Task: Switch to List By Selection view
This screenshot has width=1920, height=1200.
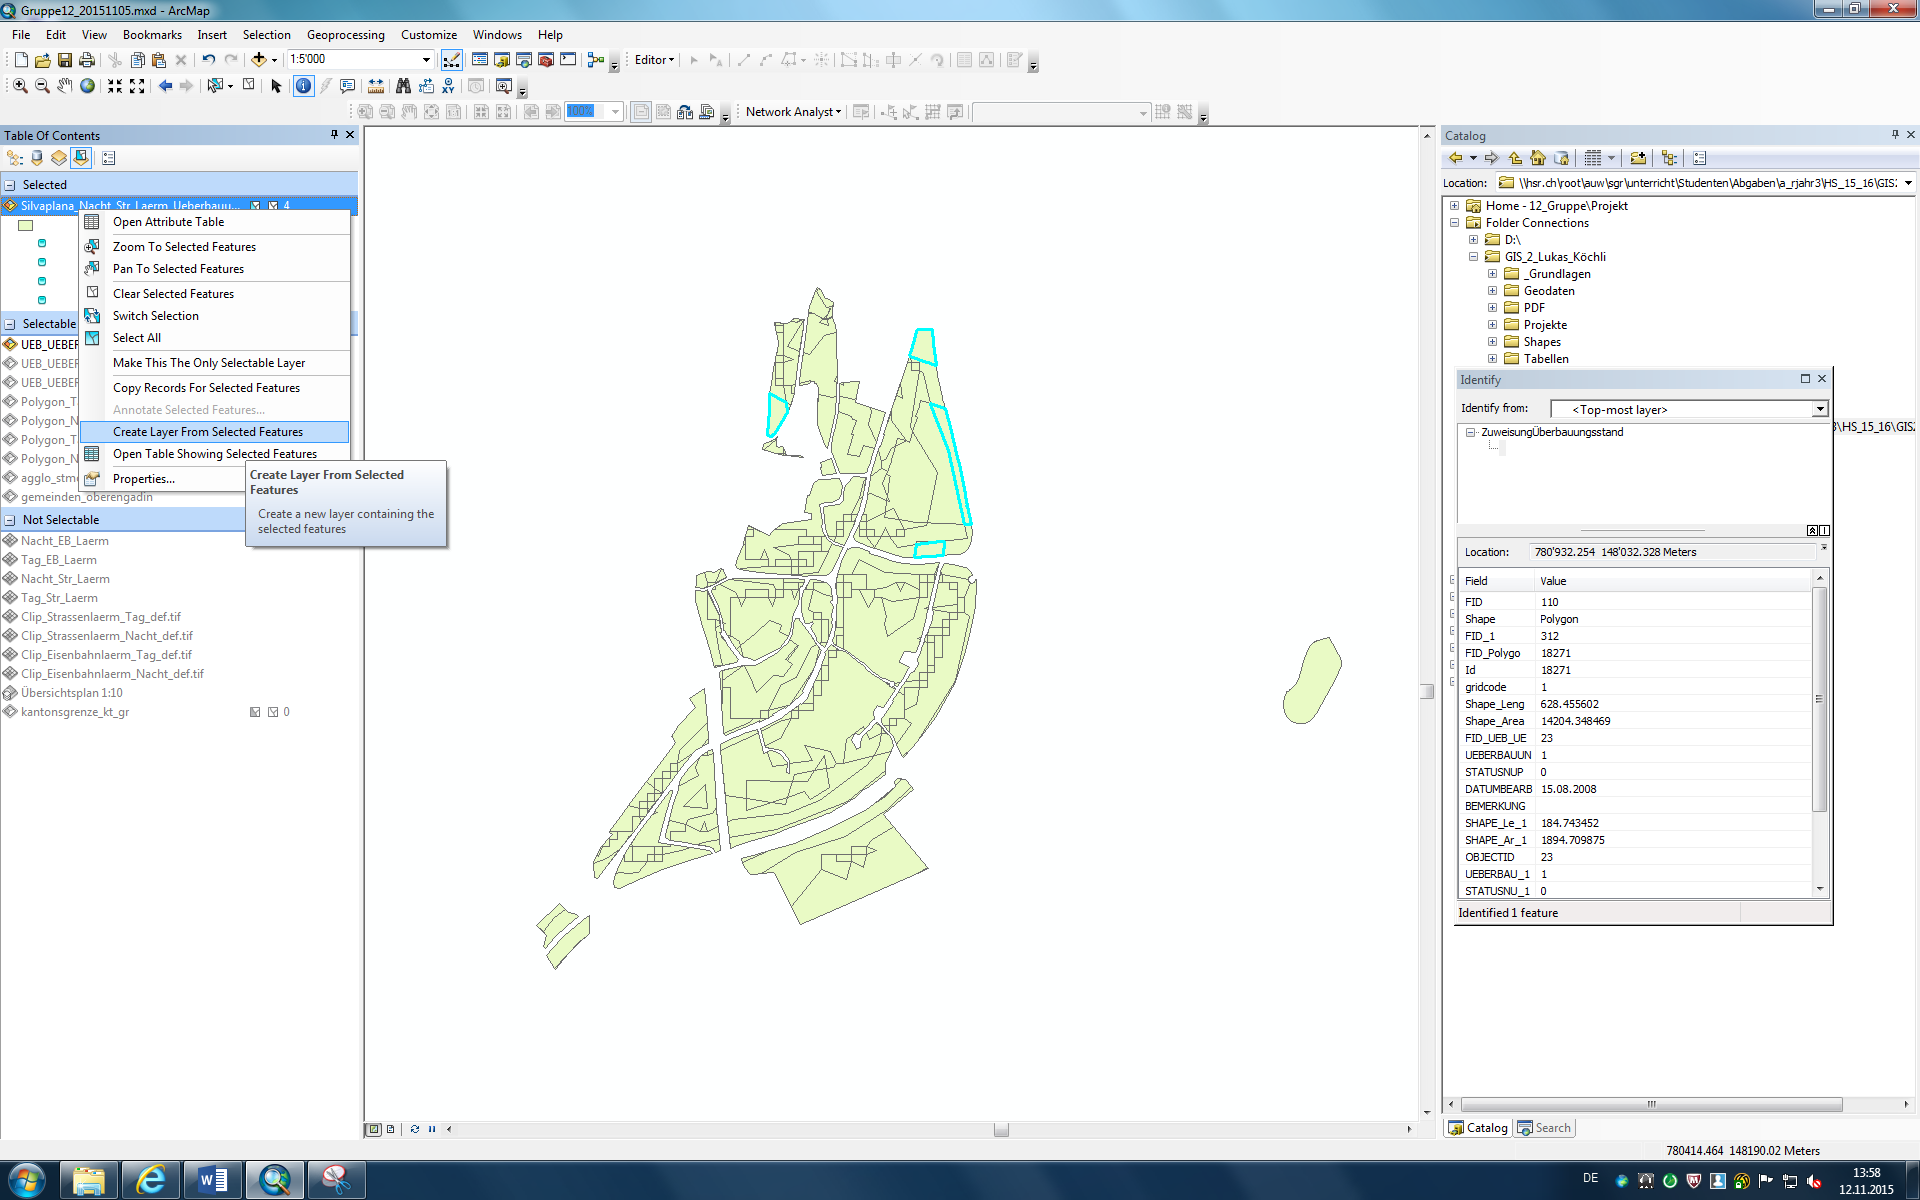Action: click(x=81, y=158)
